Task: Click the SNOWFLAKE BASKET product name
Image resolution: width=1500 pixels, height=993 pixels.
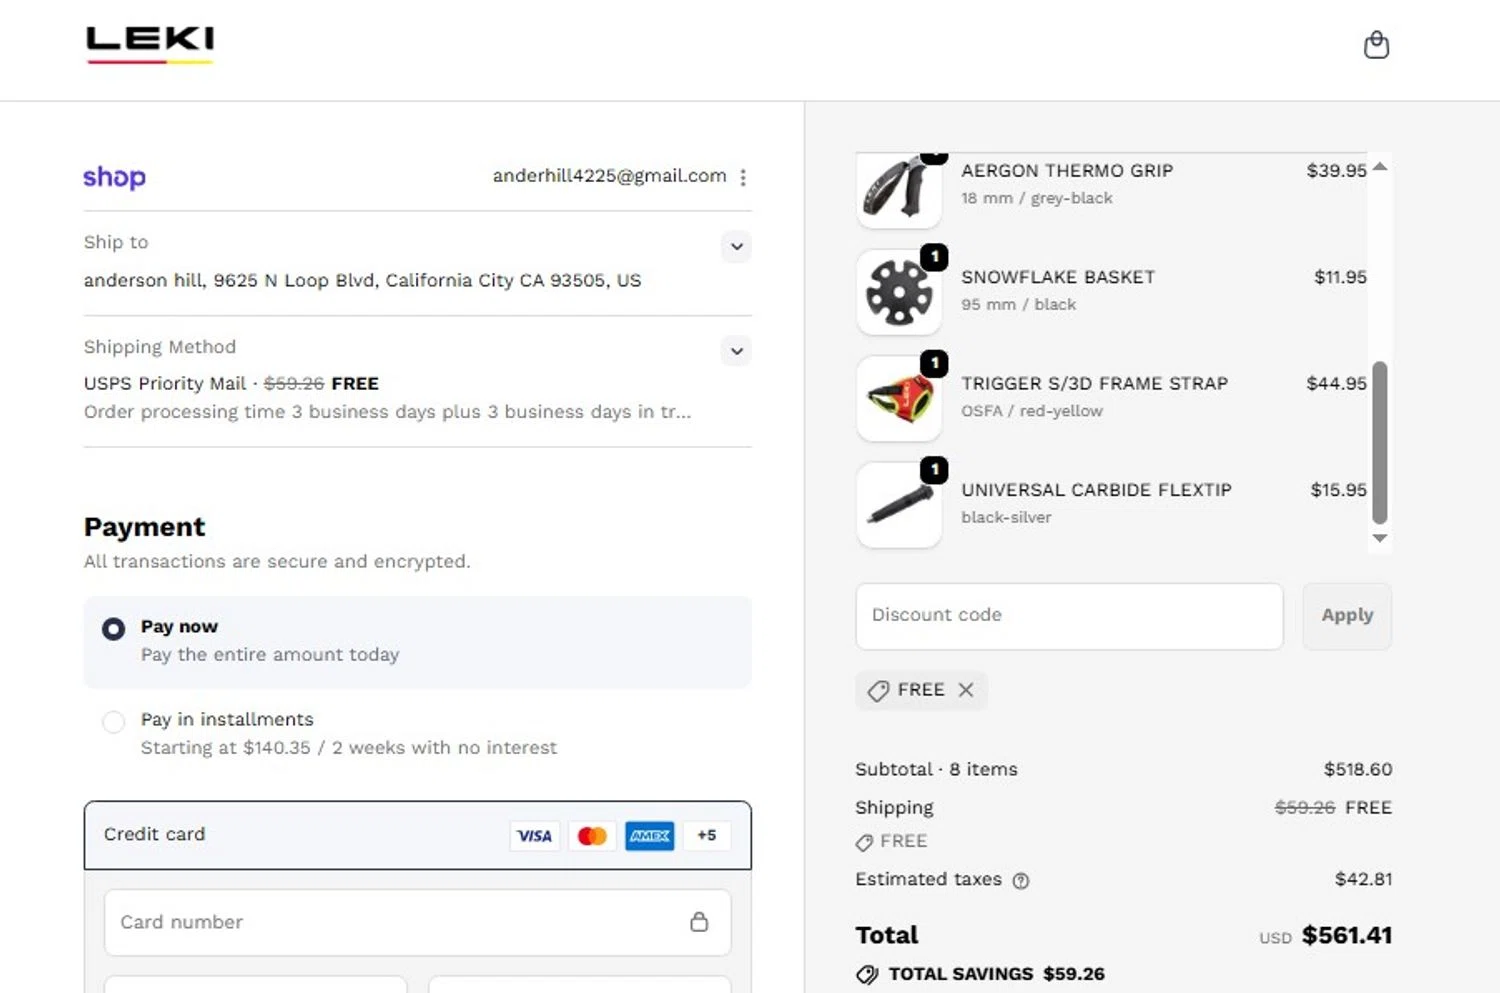Action: pos(1058,277)
